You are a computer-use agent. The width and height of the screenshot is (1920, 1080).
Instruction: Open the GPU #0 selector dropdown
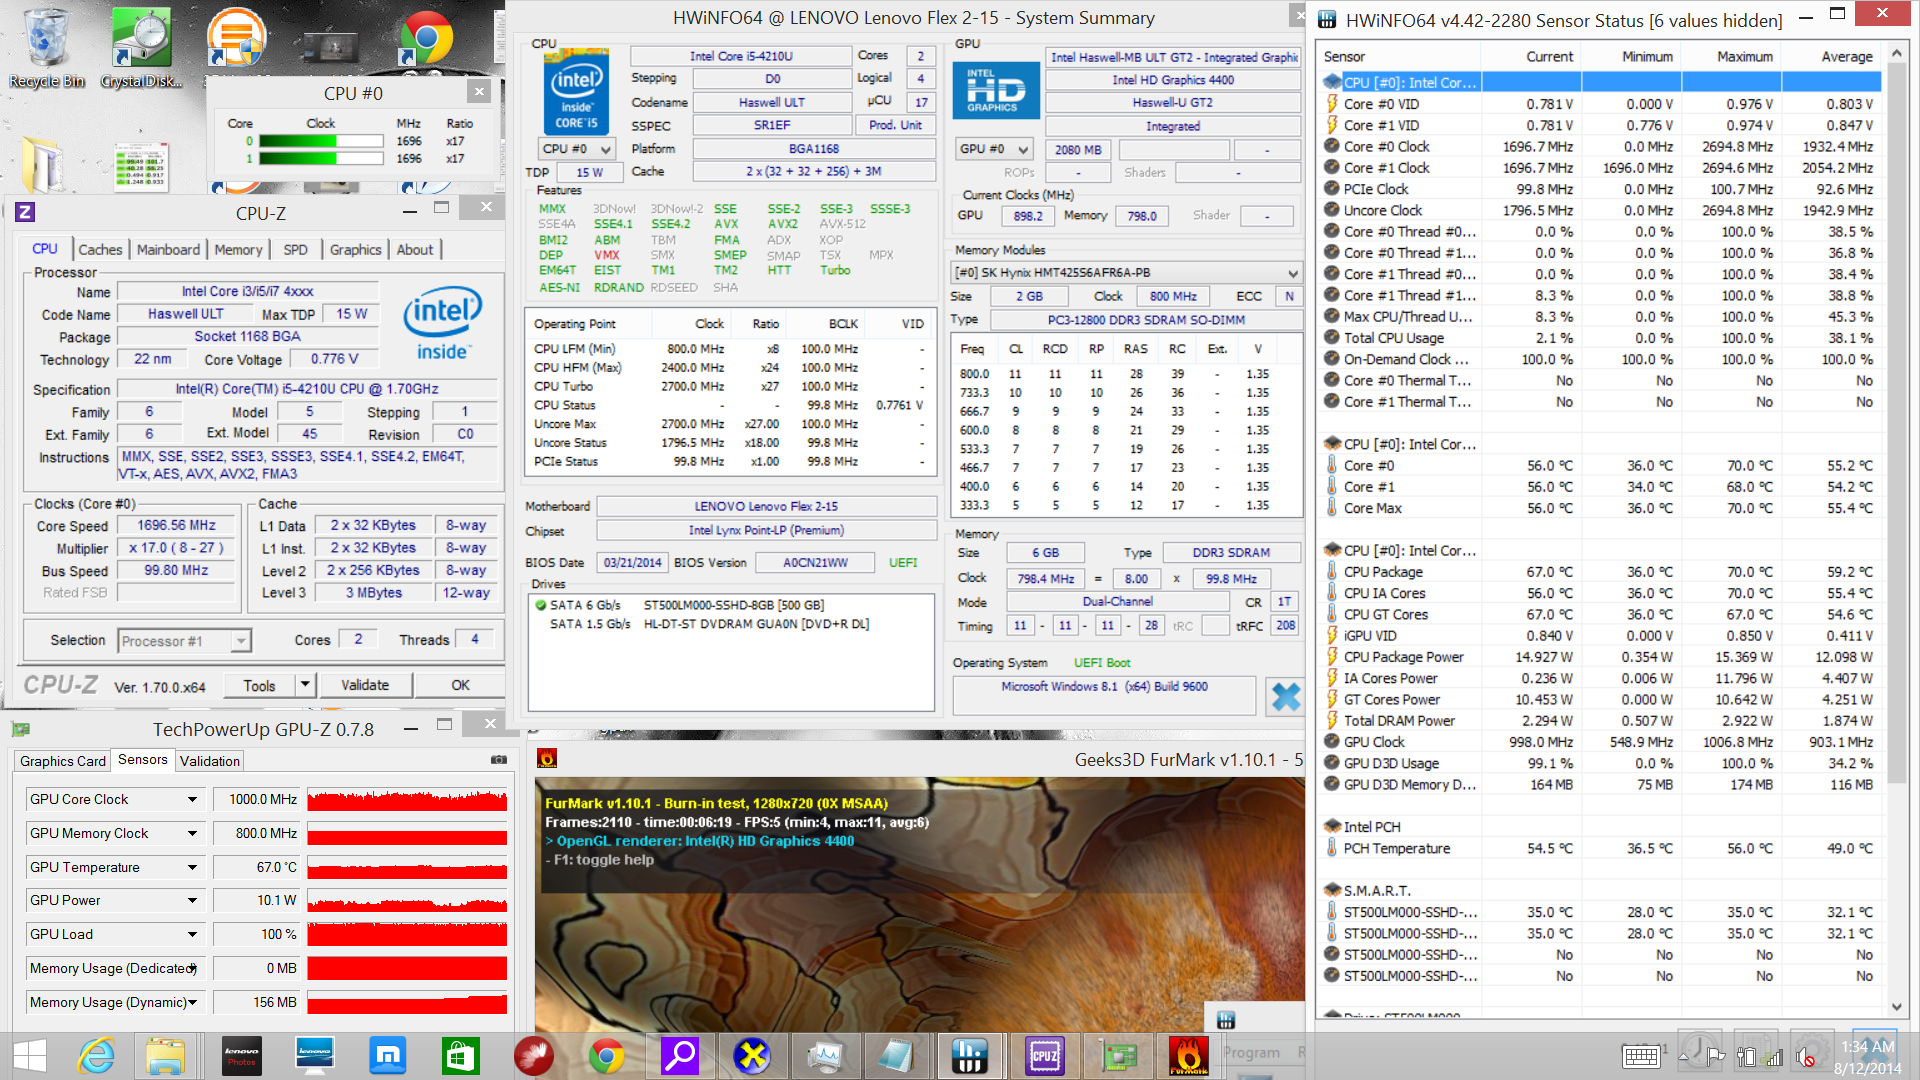(x=994, y=149)
